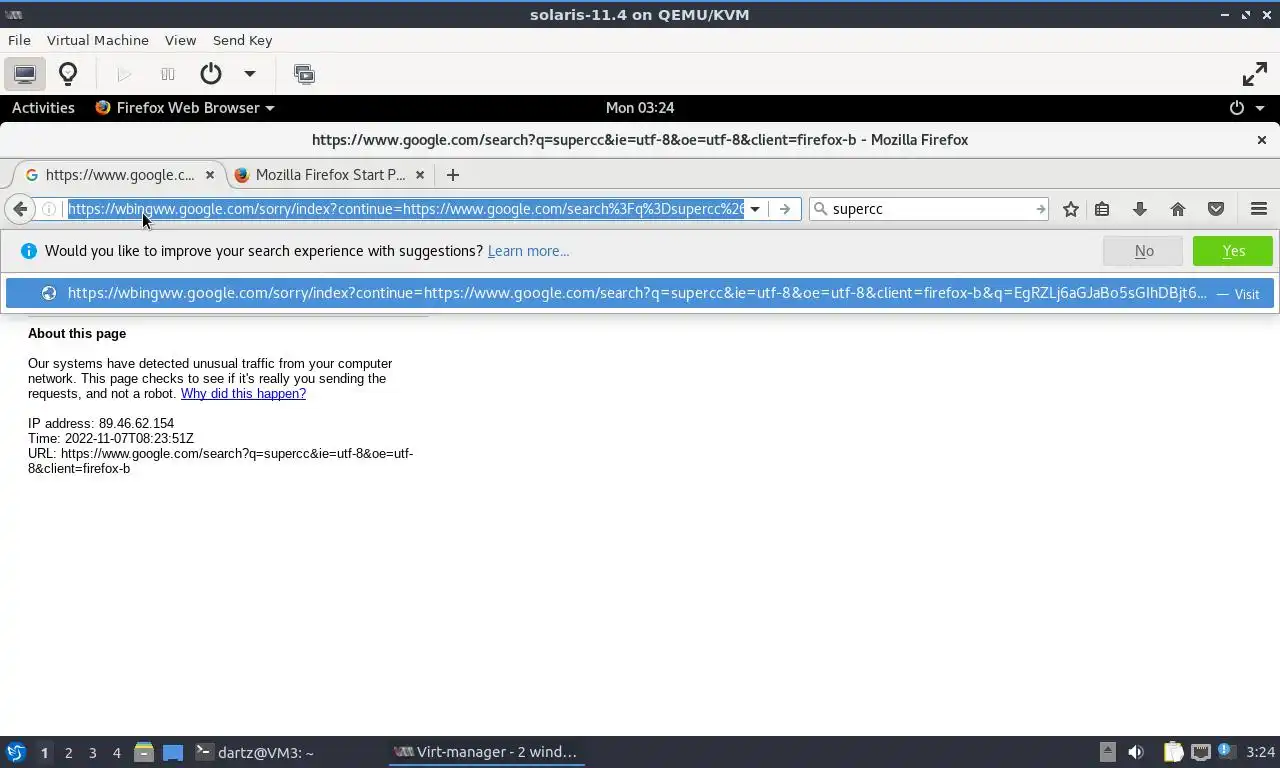Screen dimensions: 1280x768
Task: Open the Firefox hamburger menu
Action: click(1259, 209)
